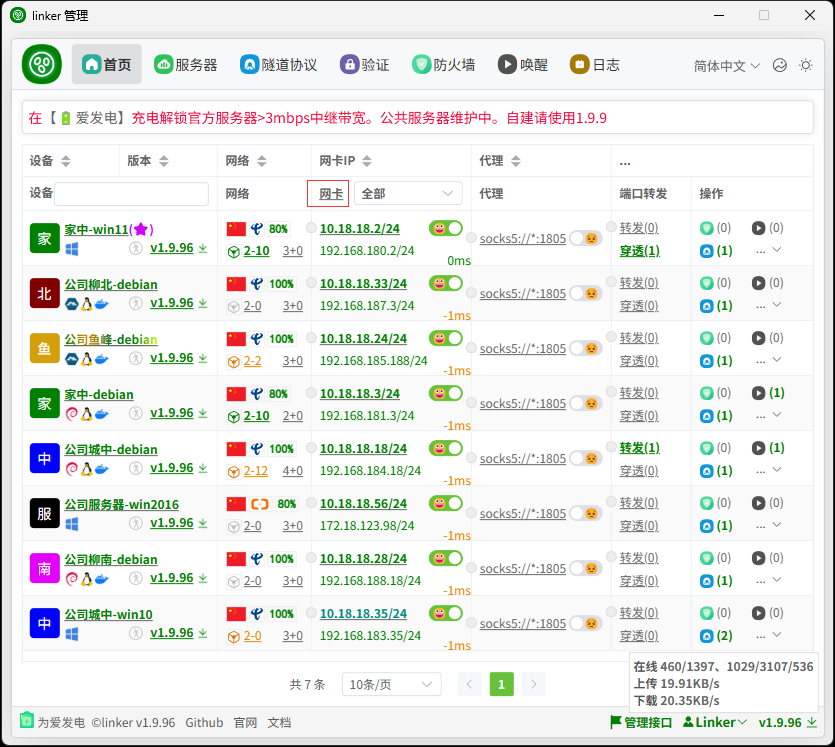Click the smiley face icon beside language
835x747 pixels.
click(780, 65)
